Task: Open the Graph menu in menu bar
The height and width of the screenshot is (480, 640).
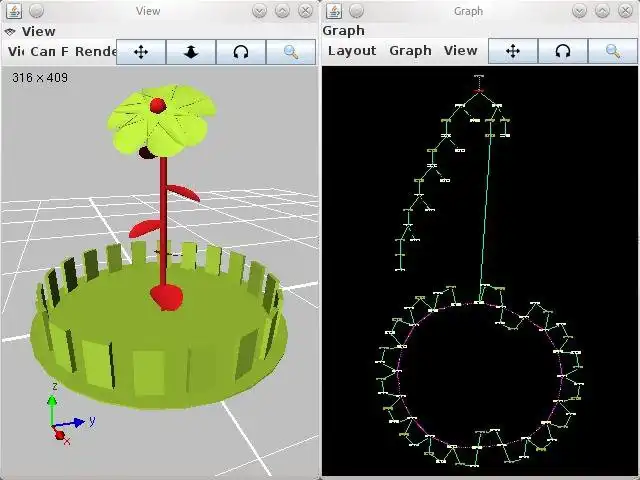Action: pyautogui.click(x=410, y=51)
